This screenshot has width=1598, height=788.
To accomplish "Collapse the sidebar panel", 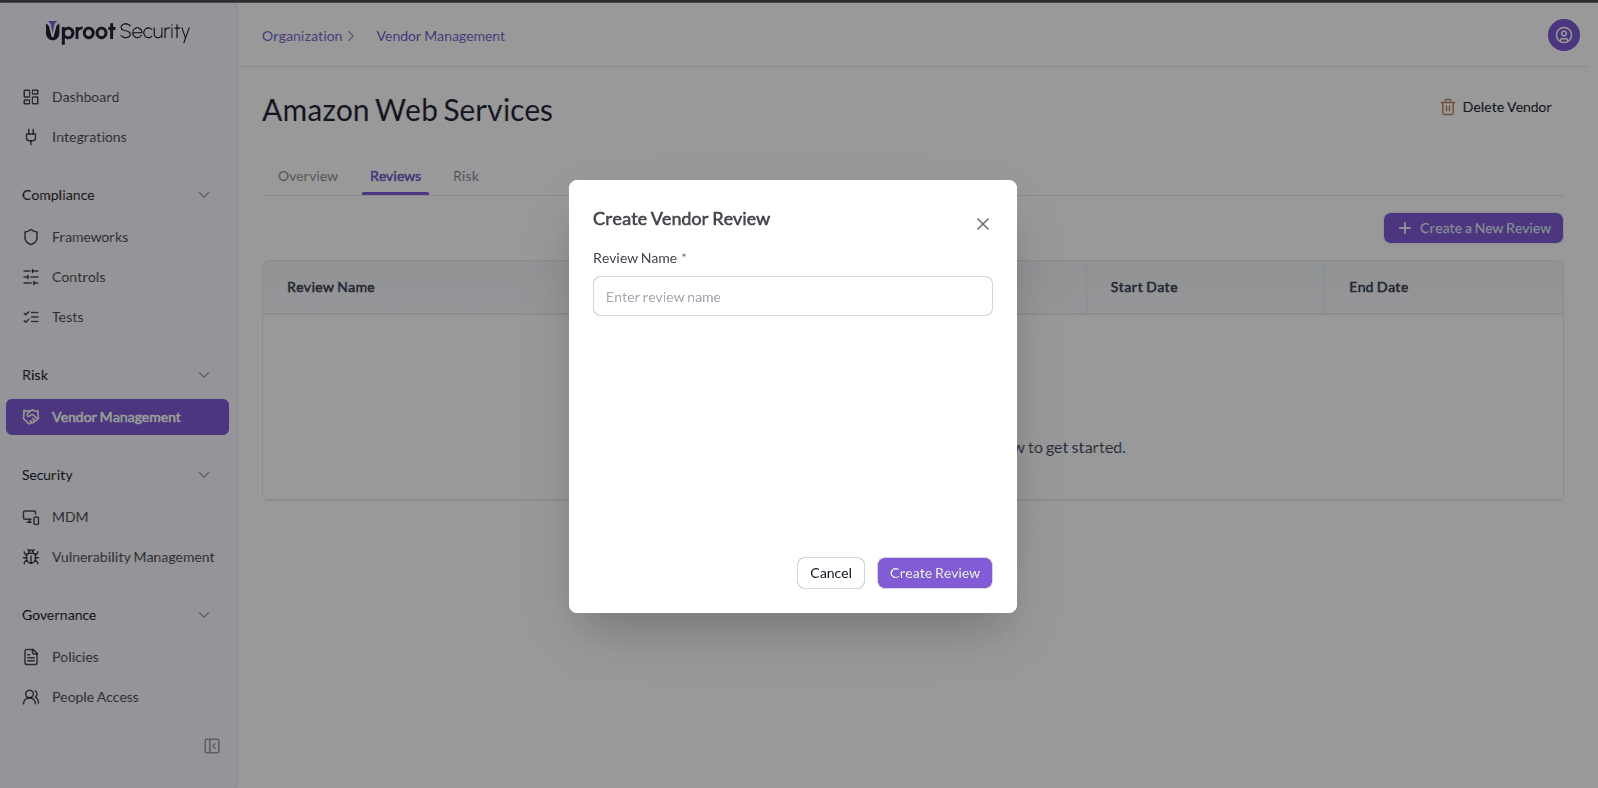I will (x=212, y=746).
